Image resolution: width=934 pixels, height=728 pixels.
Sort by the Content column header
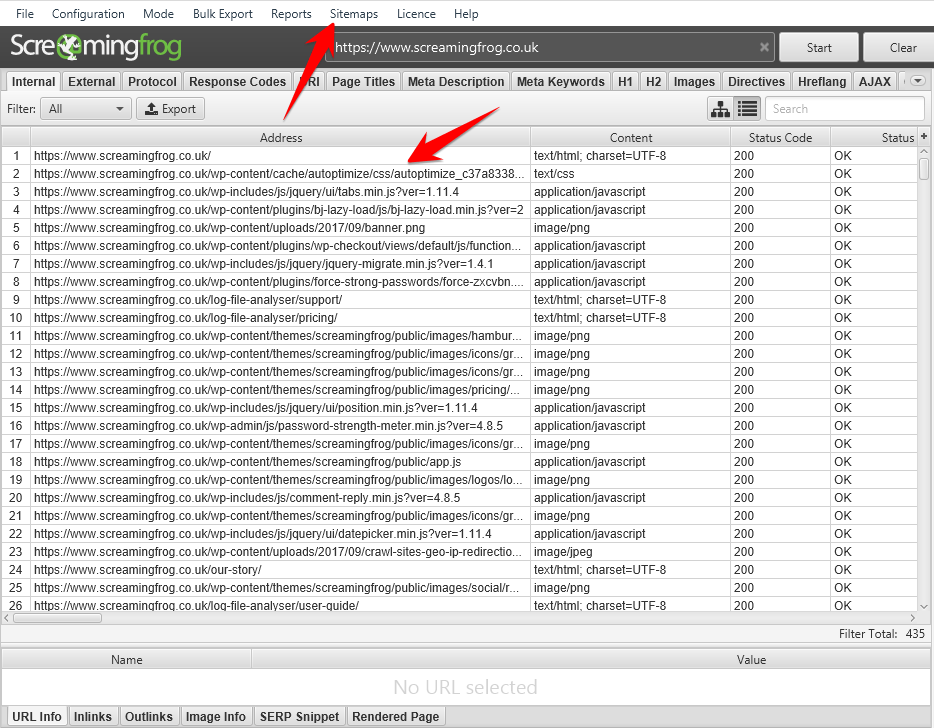[631, 138]
